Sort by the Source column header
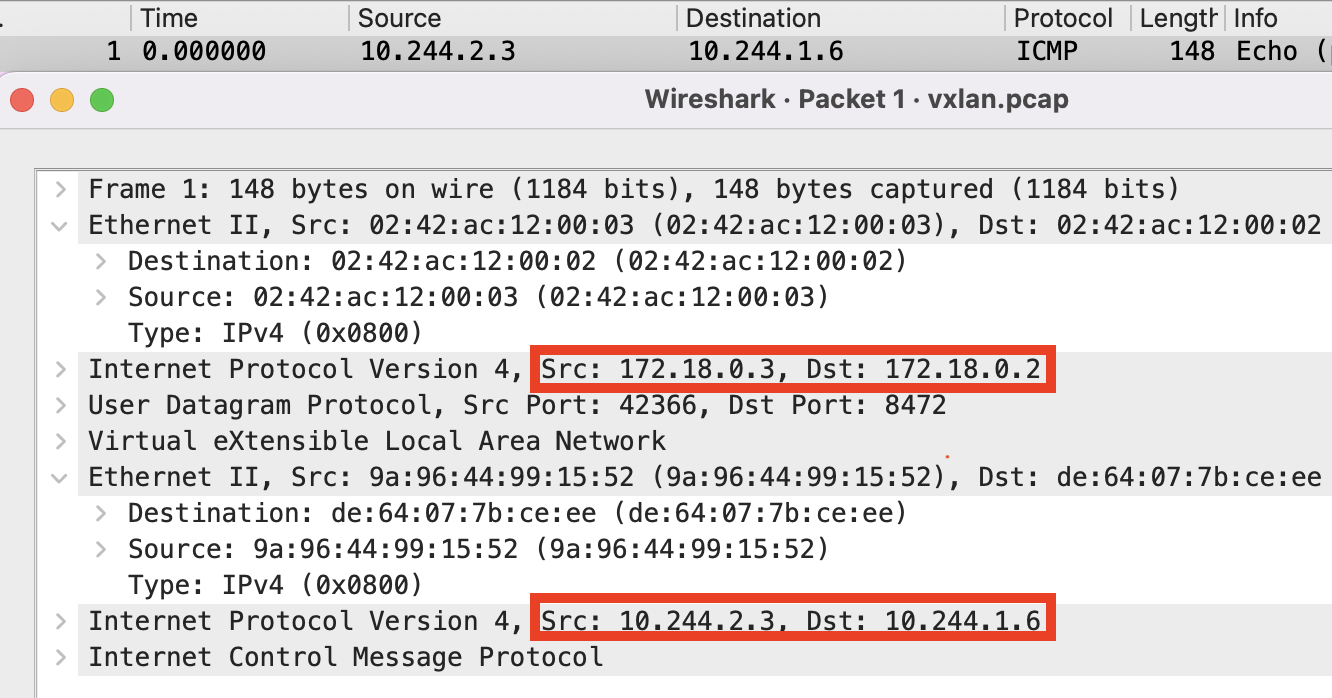 pyautogui.click(x=514, y=18)
